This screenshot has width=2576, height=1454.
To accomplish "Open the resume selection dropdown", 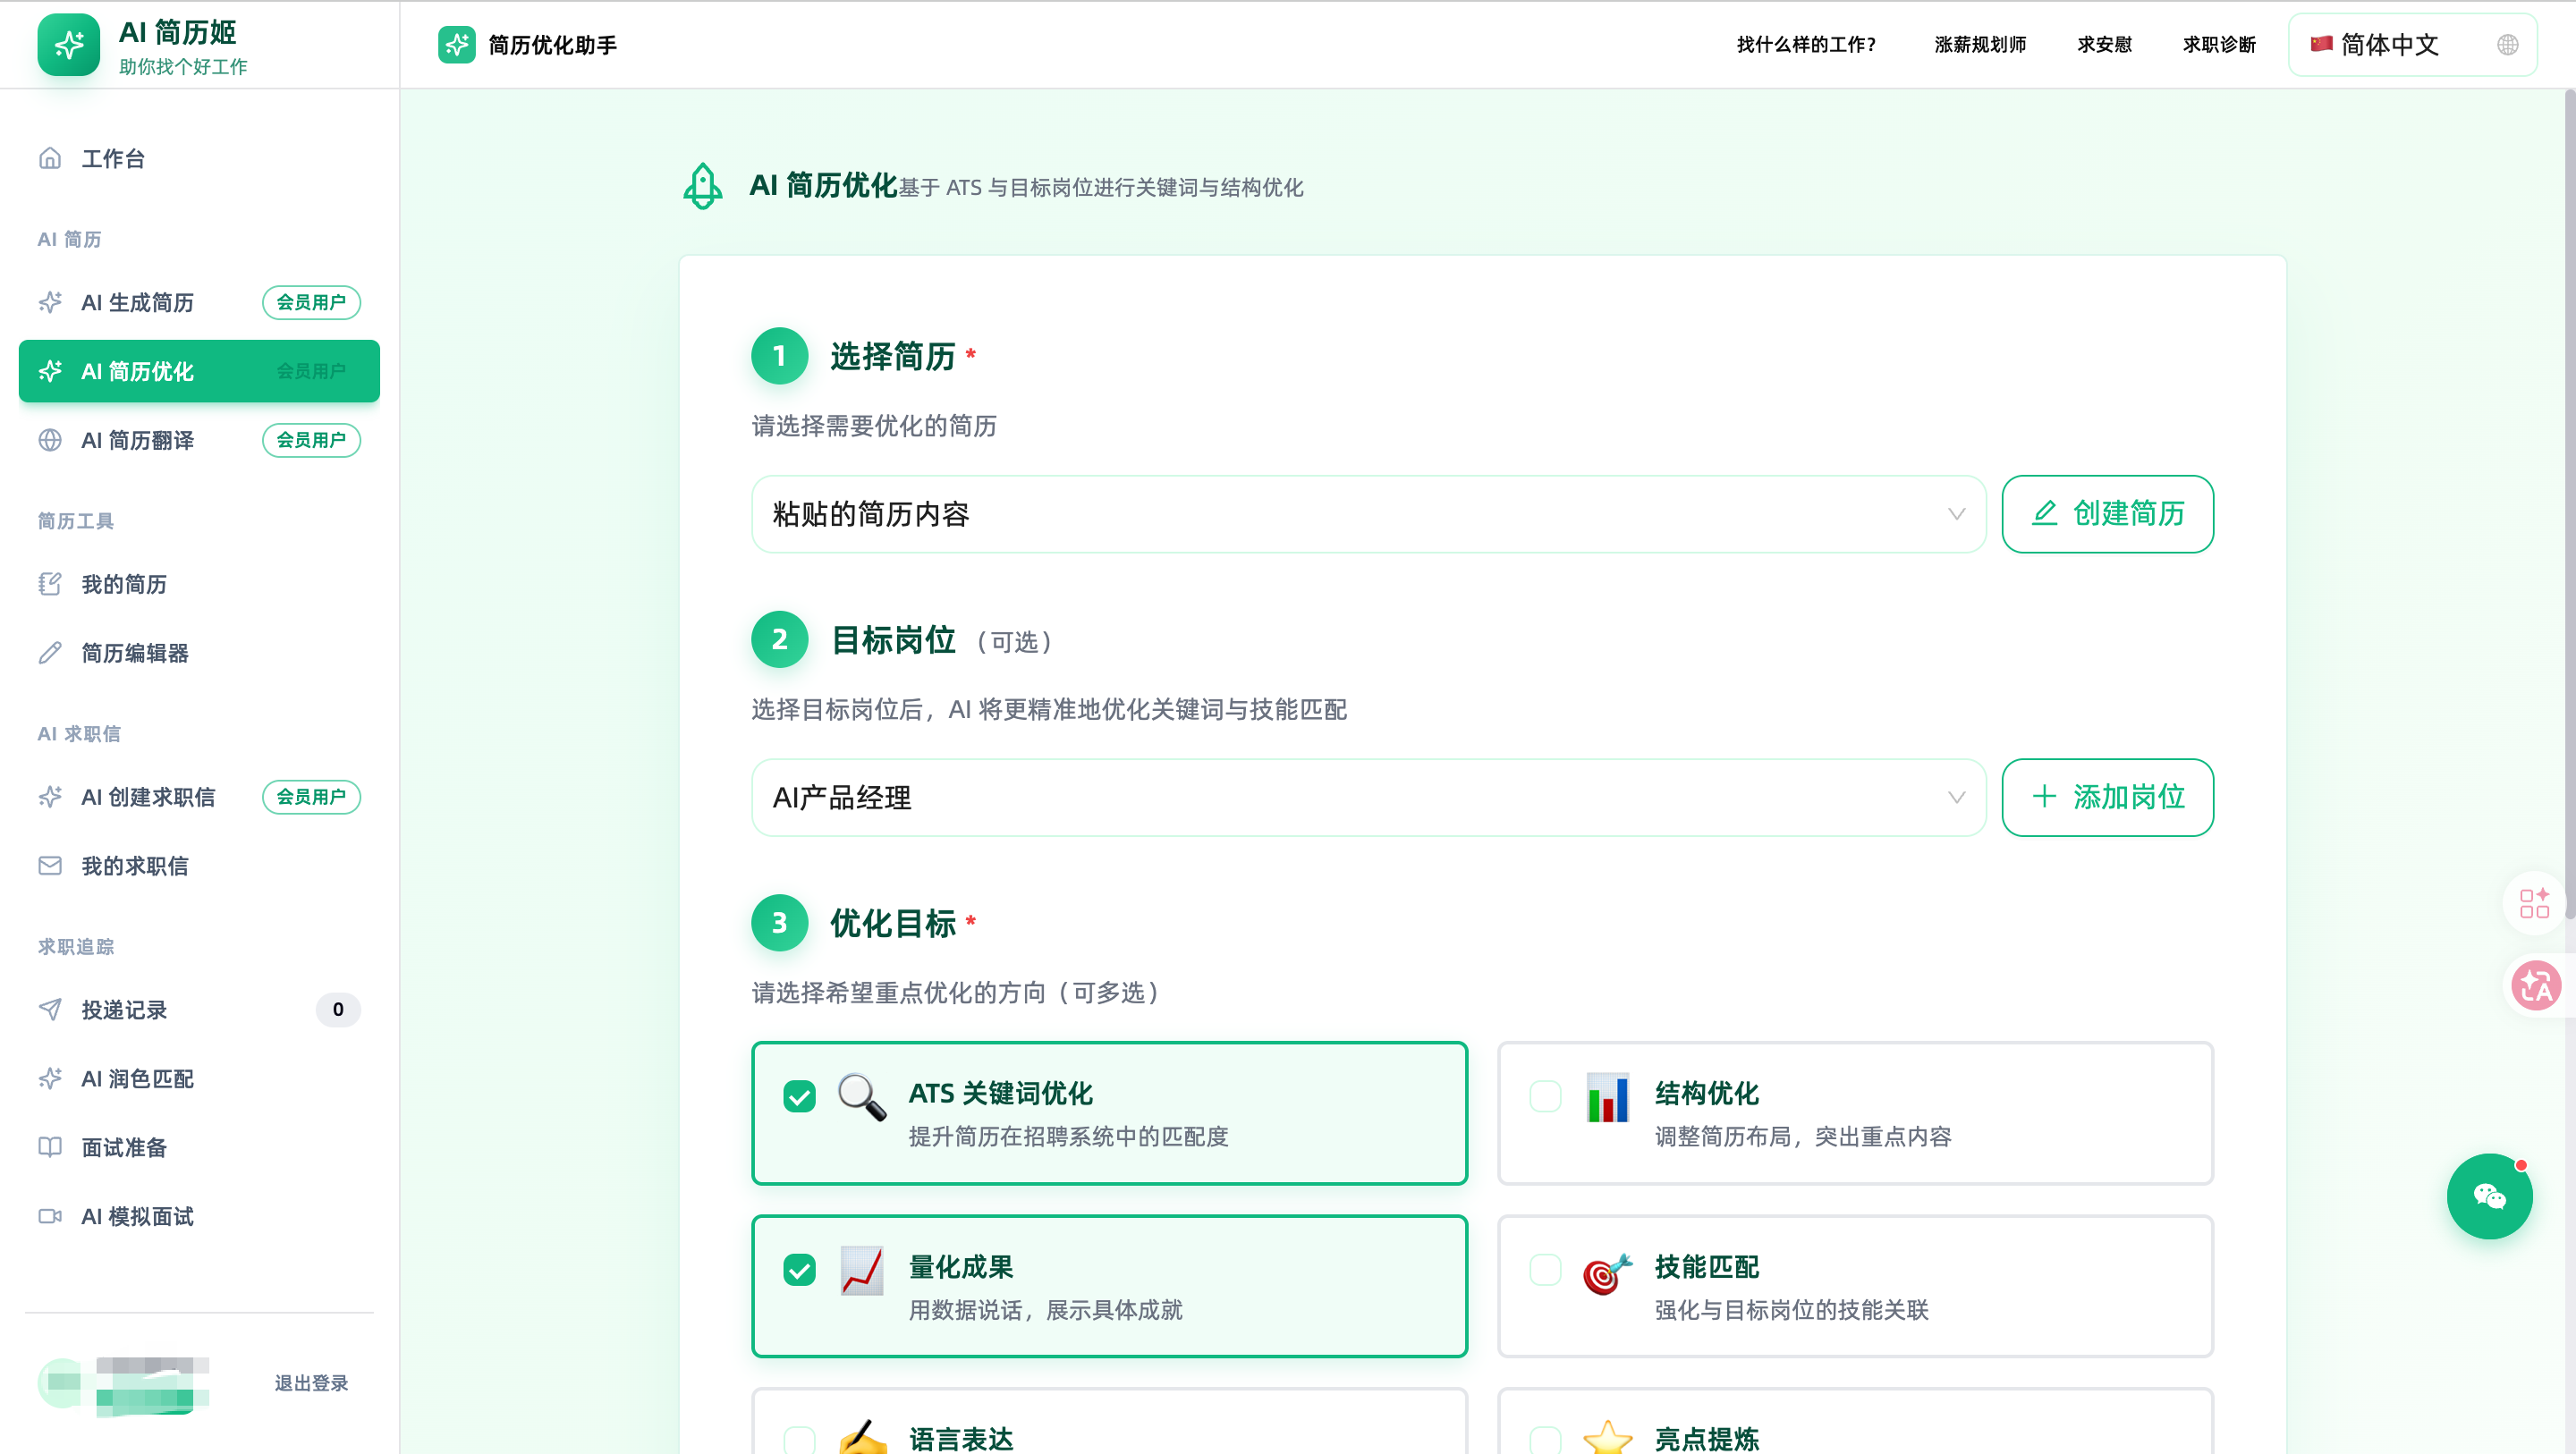I will [x=1368, y=514].
